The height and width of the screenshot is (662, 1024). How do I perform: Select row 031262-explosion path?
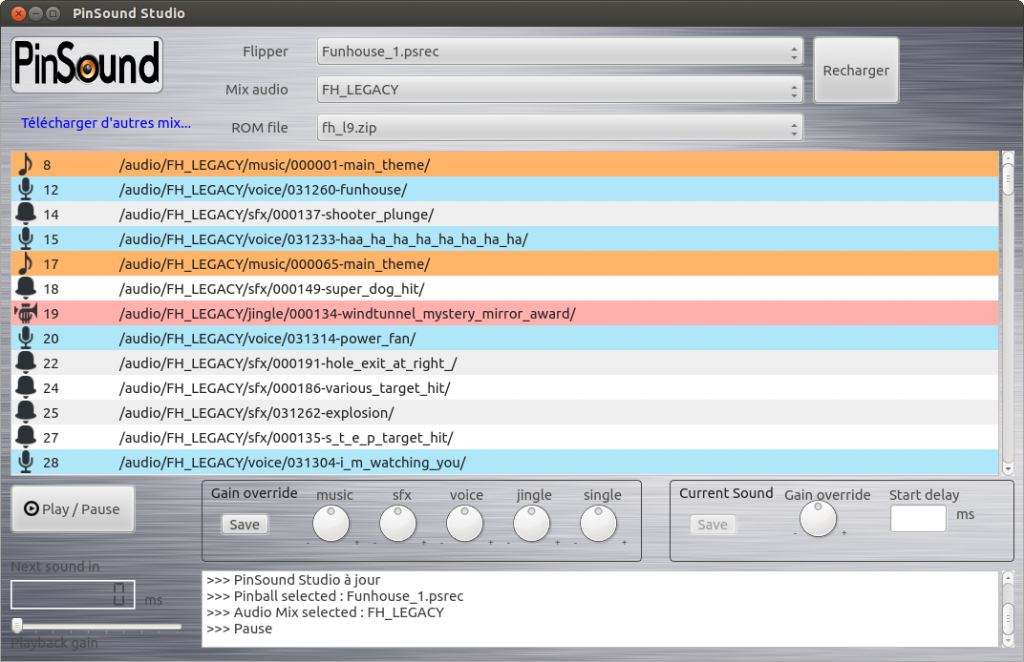[x=505, y=413]
